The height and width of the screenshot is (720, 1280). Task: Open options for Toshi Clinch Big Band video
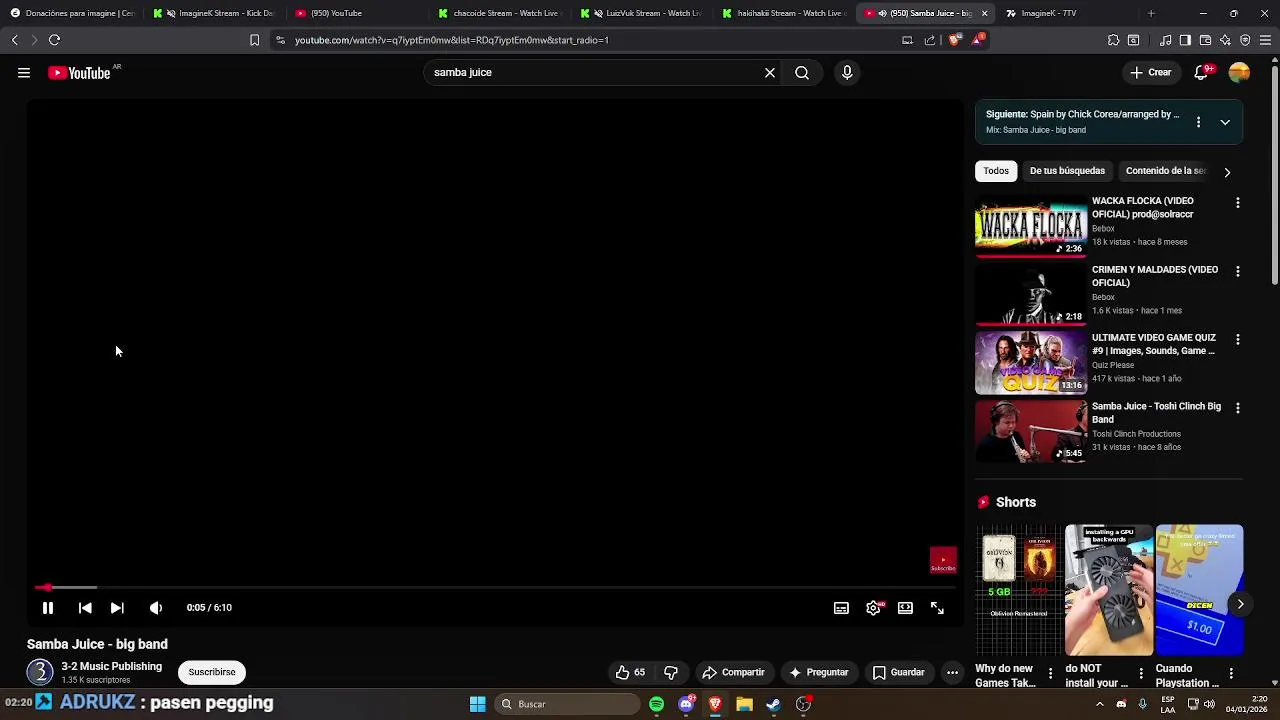(1238, 408)
